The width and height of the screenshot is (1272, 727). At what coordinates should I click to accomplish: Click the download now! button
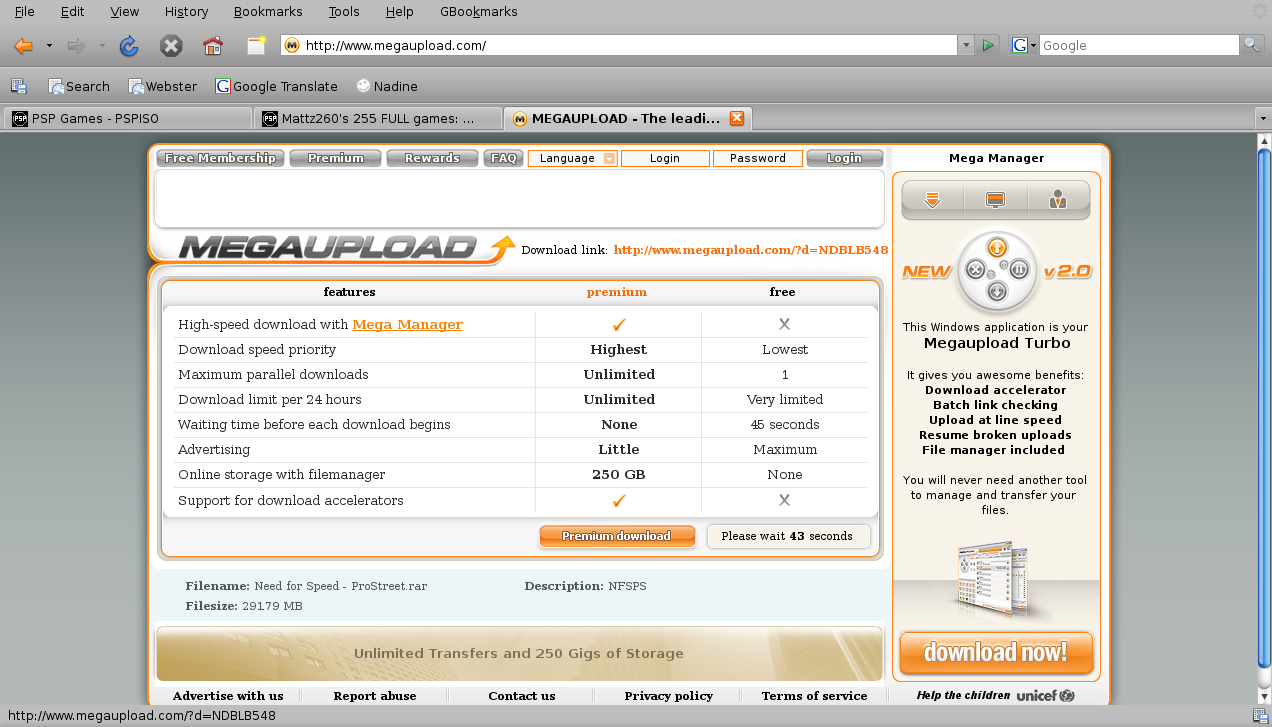996,653
